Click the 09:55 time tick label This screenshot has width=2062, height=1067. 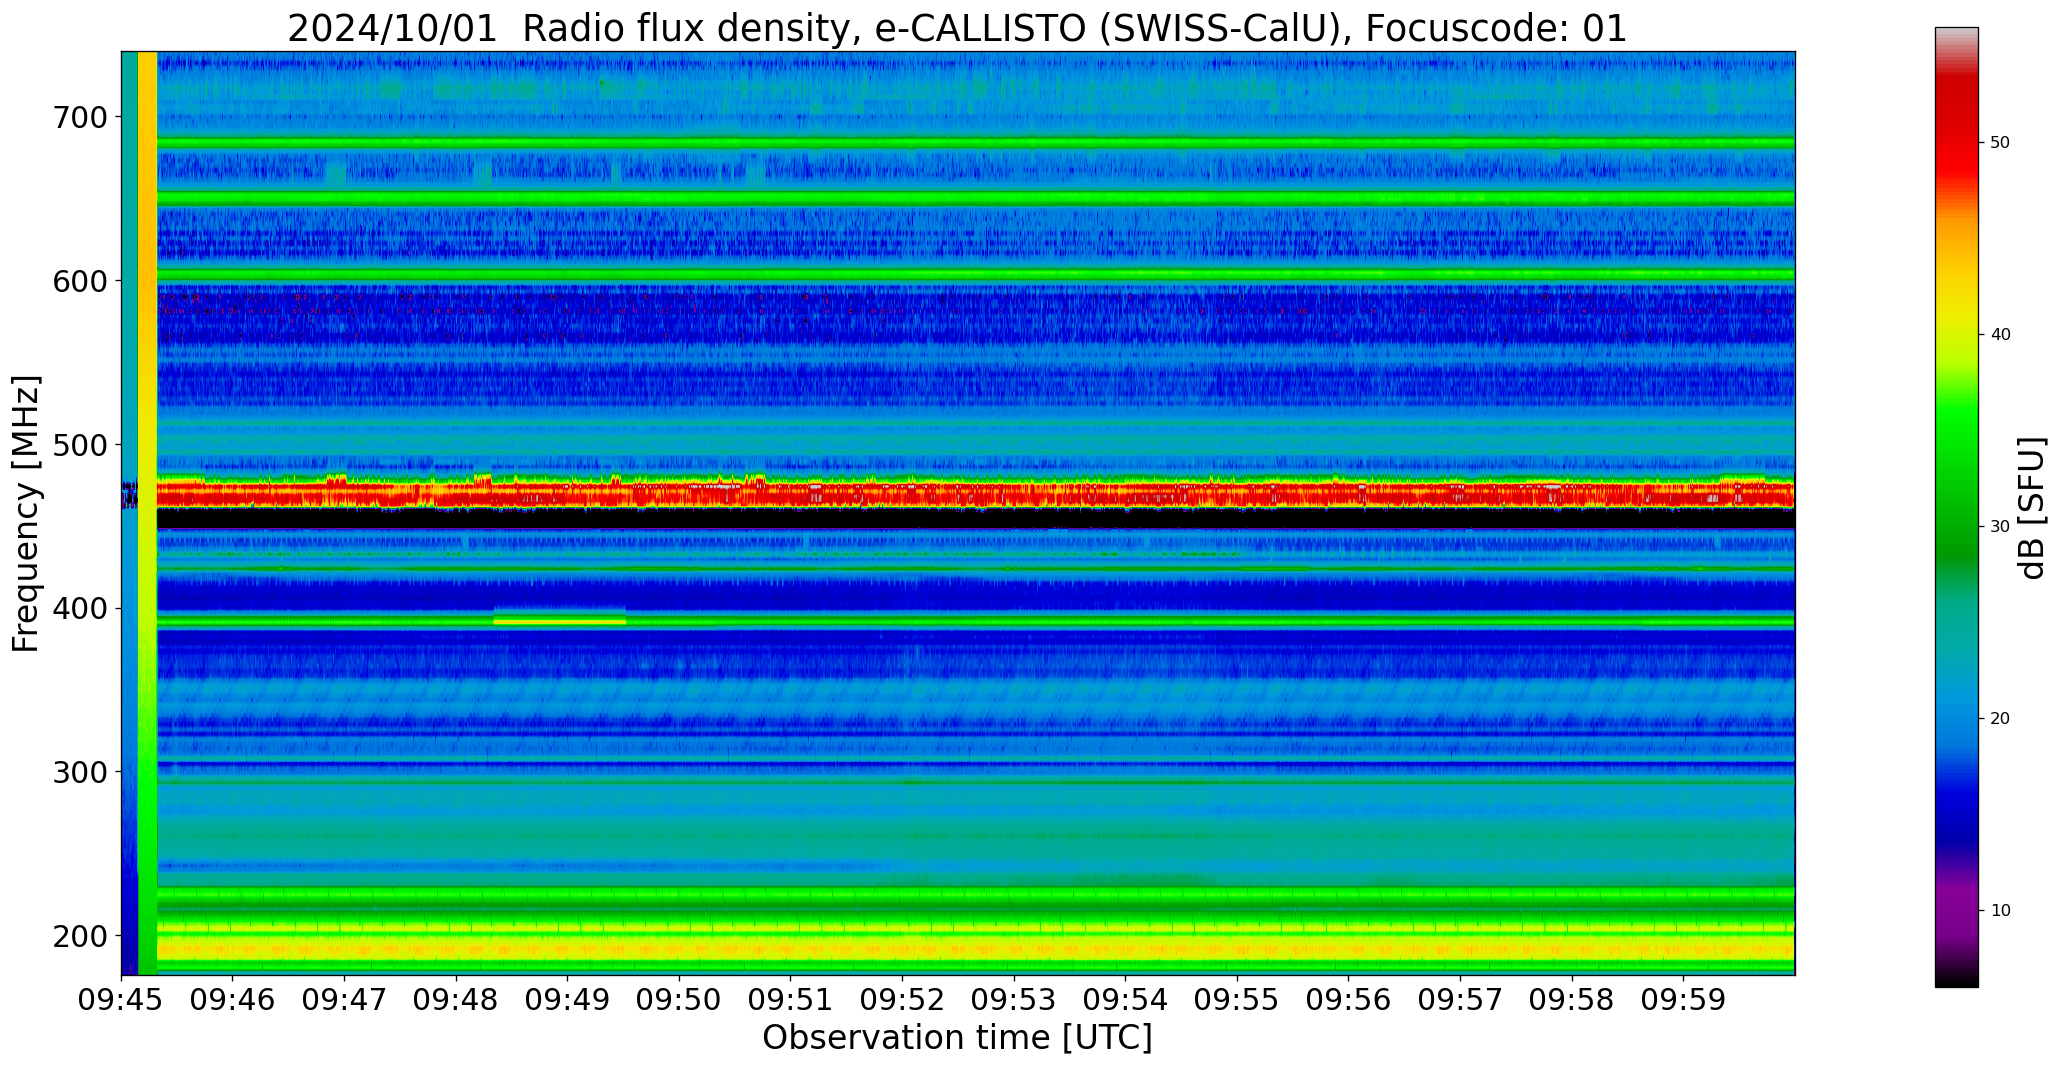coord(1238,1001)
